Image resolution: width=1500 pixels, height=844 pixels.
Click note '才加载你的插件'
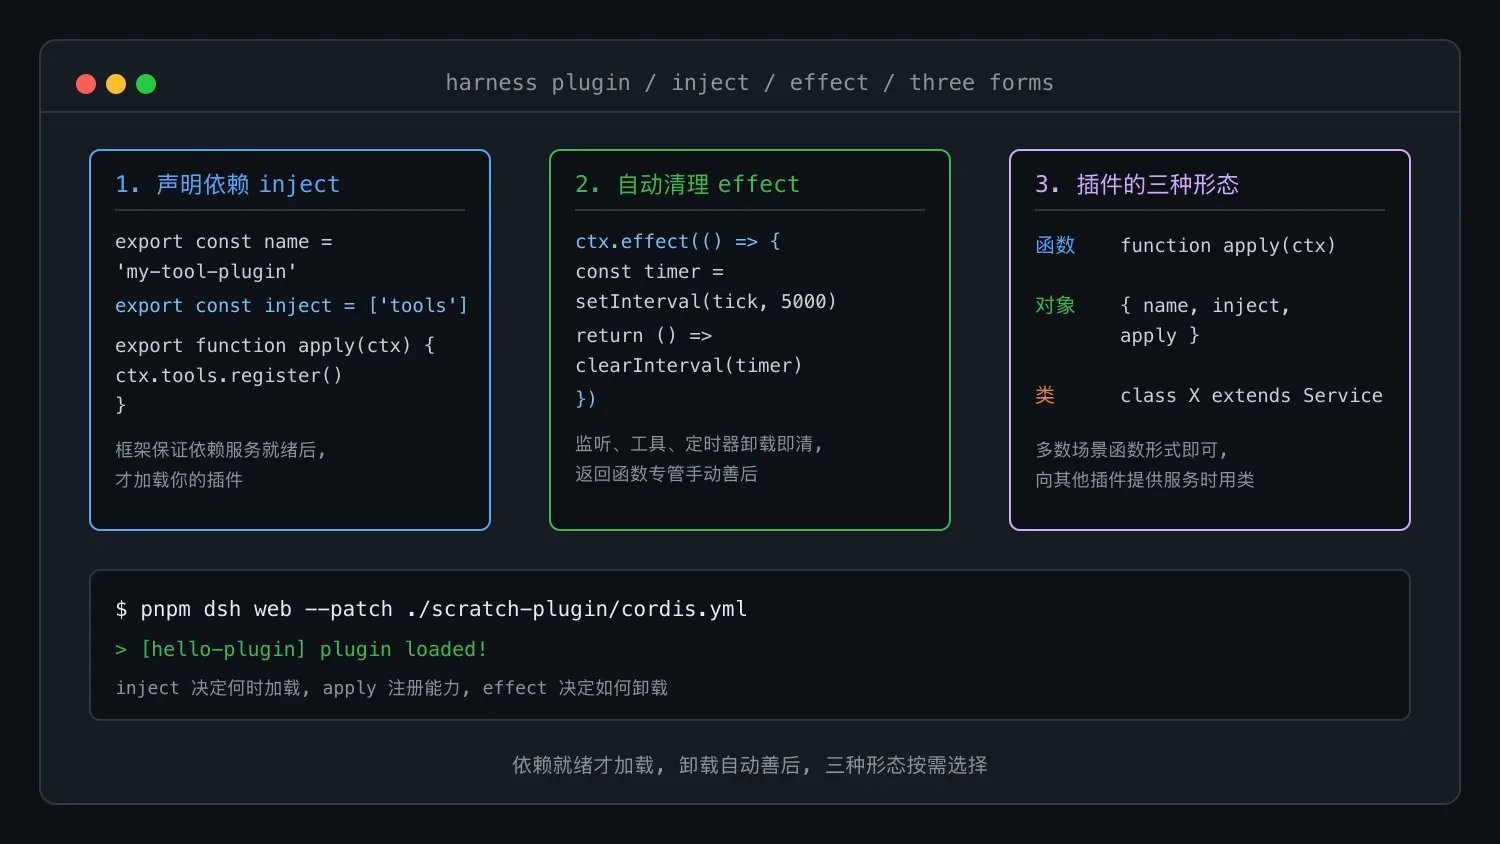179,480
